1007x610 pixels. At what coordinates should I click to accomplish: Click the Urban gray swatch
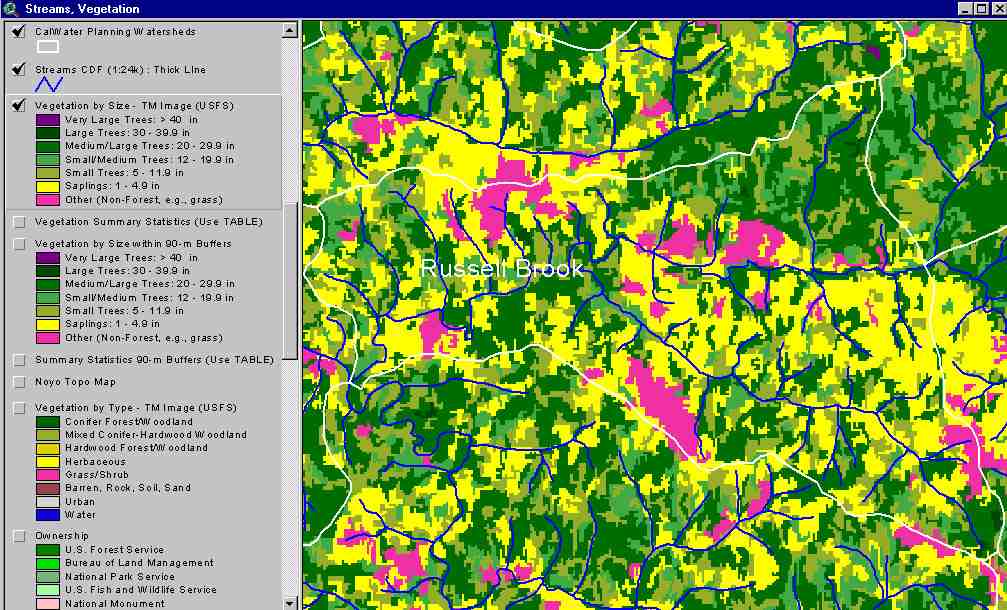pyautogui.click(x=48, y=501)
